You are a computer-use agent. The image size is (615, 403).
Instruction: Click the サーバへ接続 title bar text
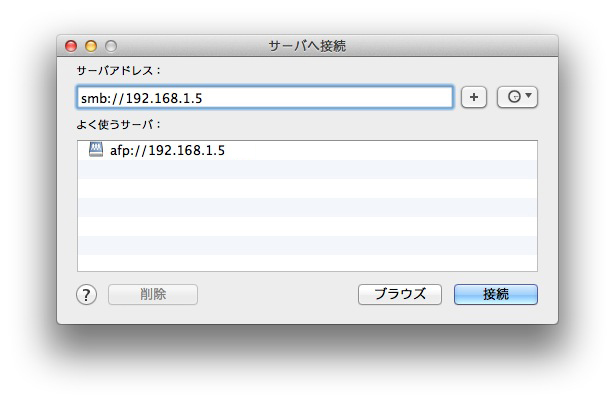click(x=307, y=46)
